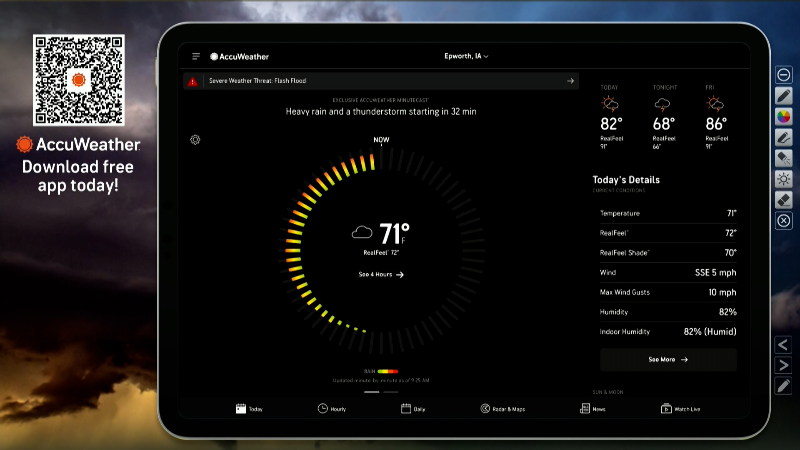This screenshot has width=800, height=450.
Task: Click the rain intensity legend bar
Action: click(387, 371)
